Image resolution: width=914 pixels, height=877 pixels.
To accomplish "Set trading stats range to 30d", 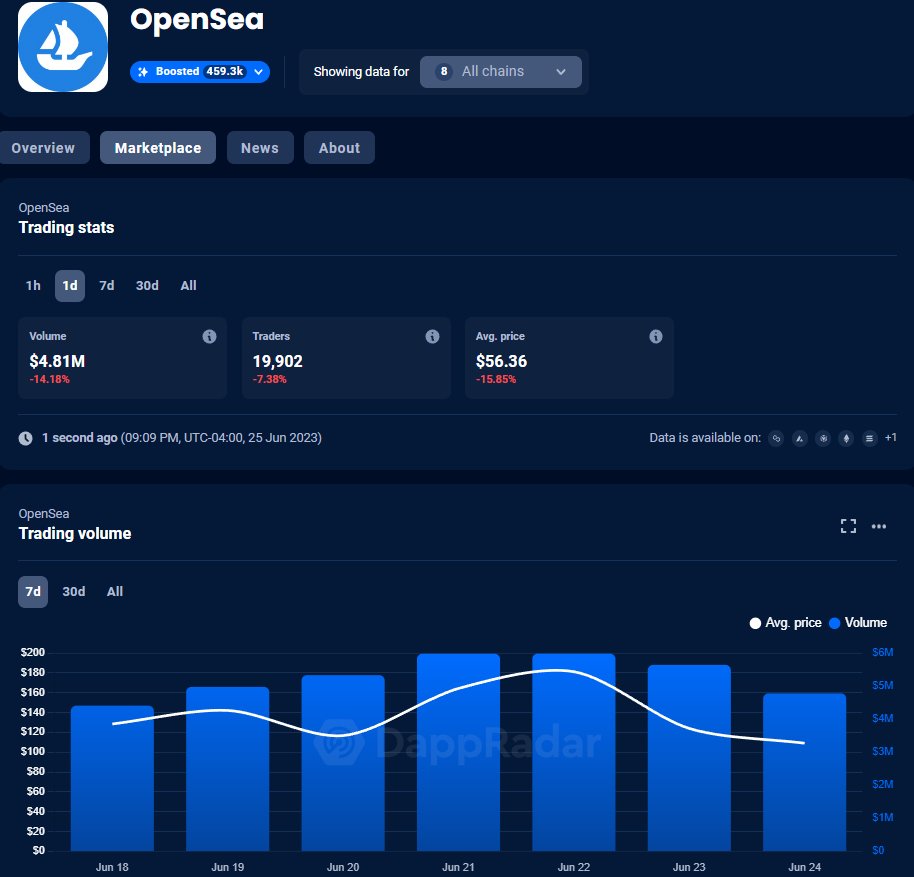I will point(147,286).
